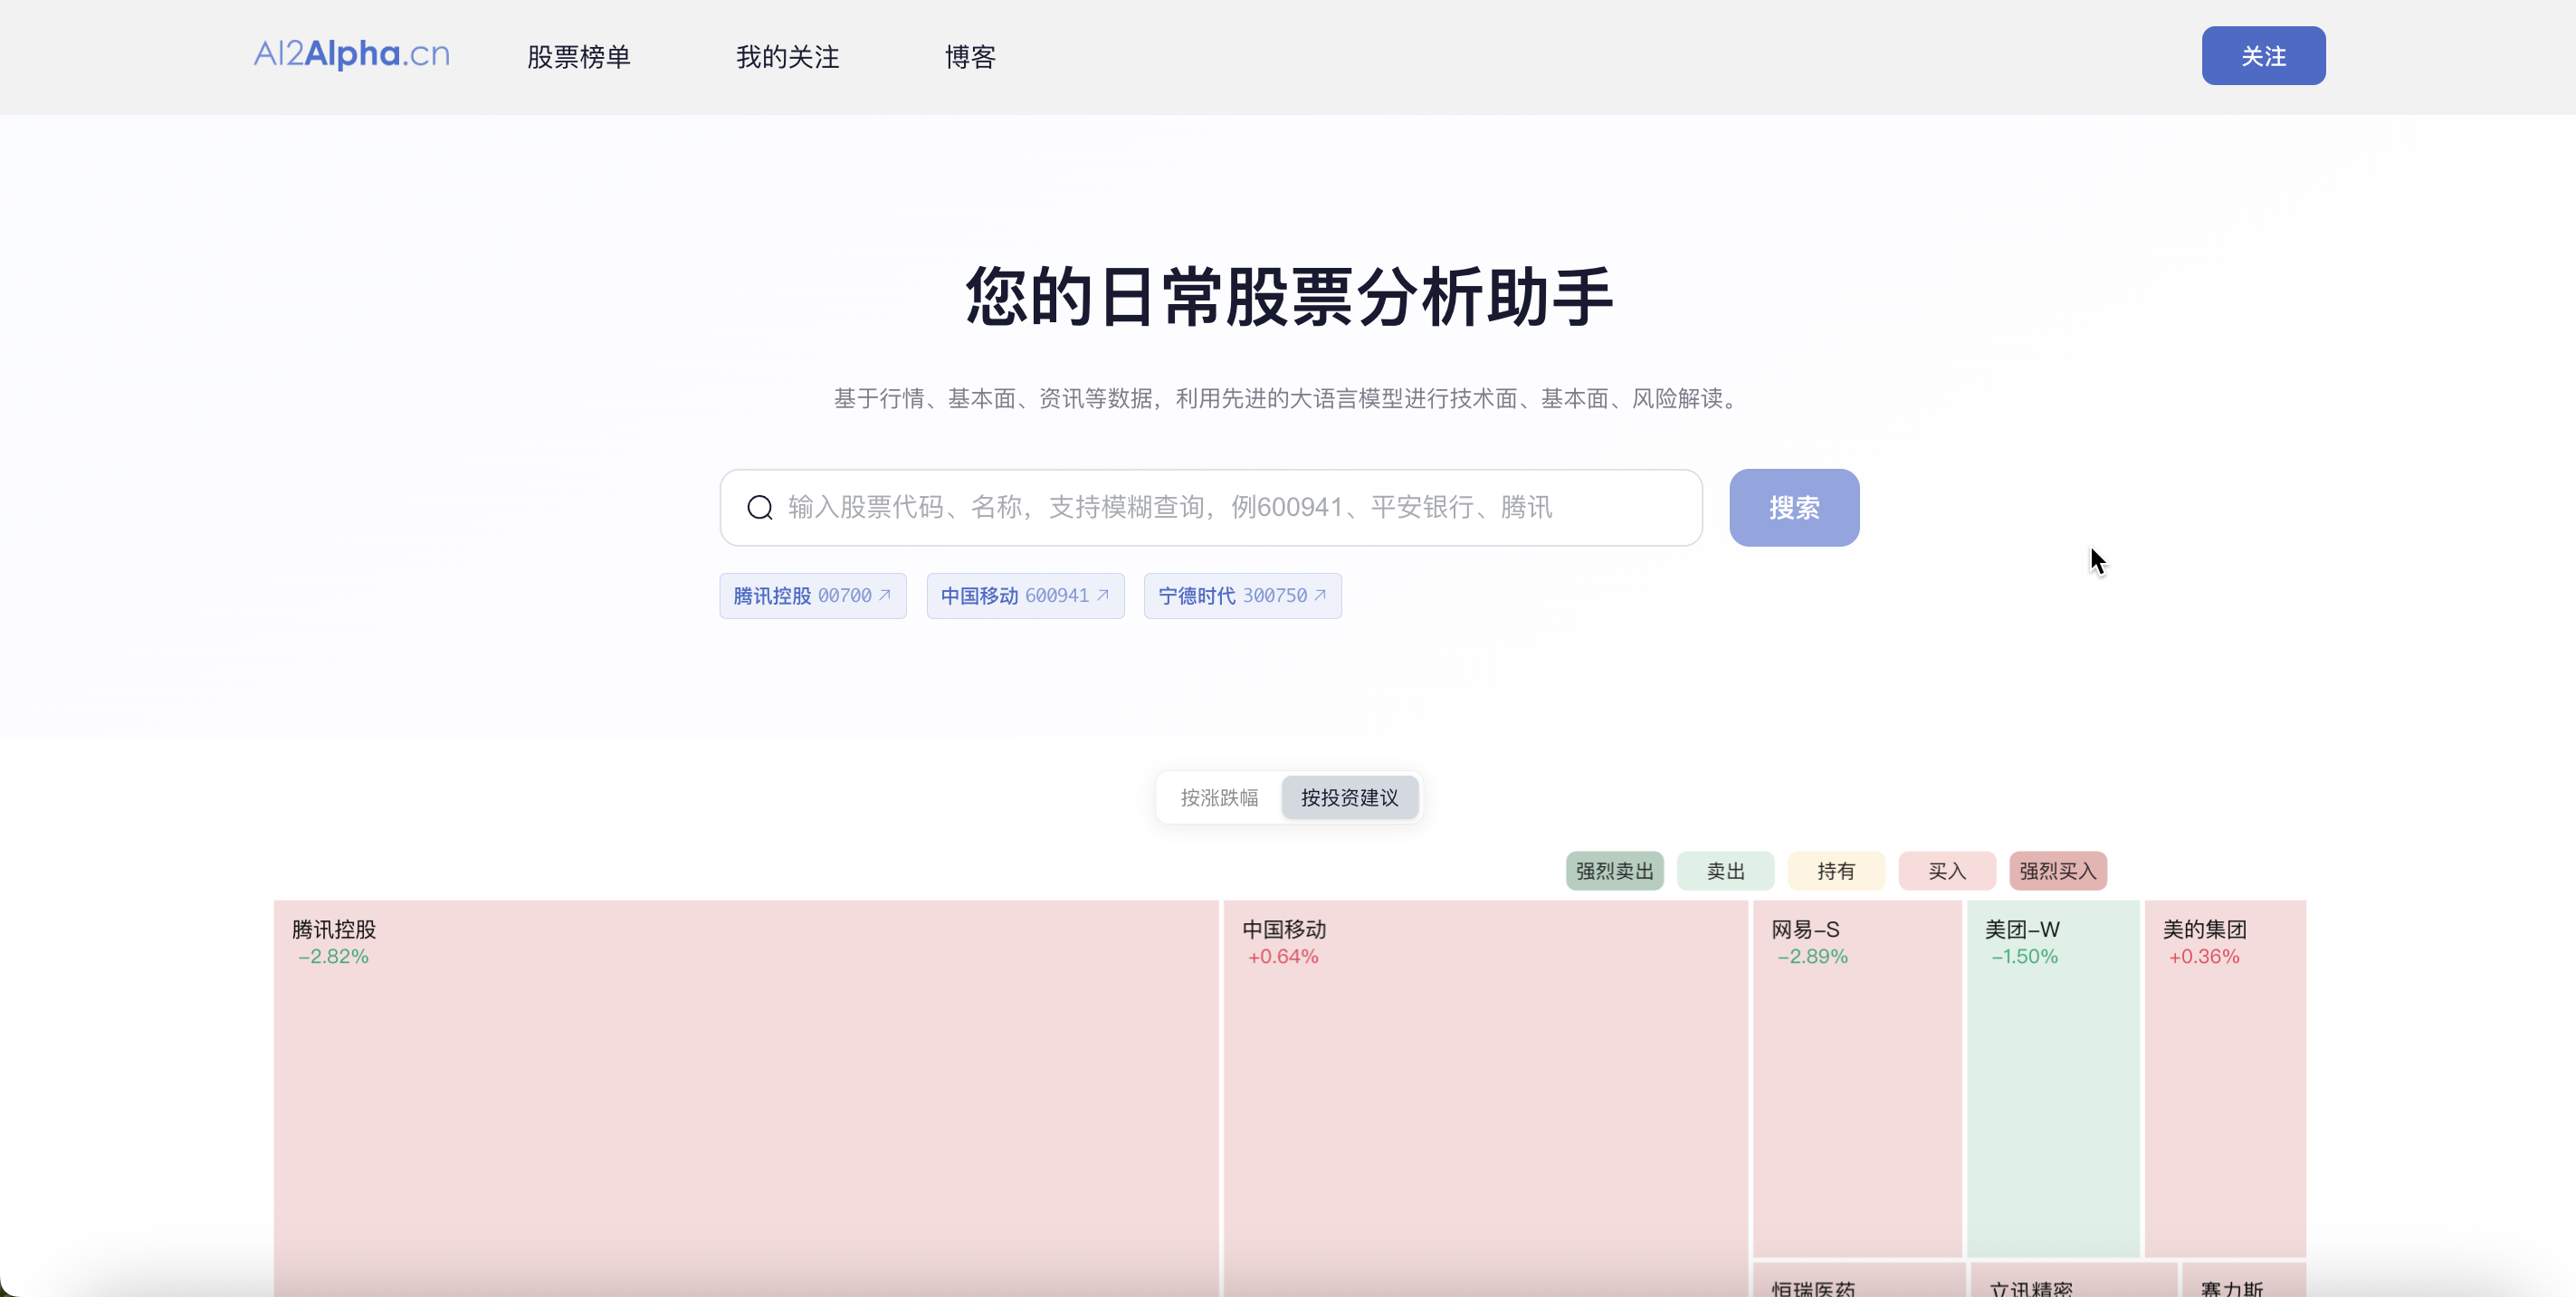This screenshot has height=1297, width=2576.
Task: Open the 腾讯控股 treemap tile
Action: click(x=746, y=1098)
